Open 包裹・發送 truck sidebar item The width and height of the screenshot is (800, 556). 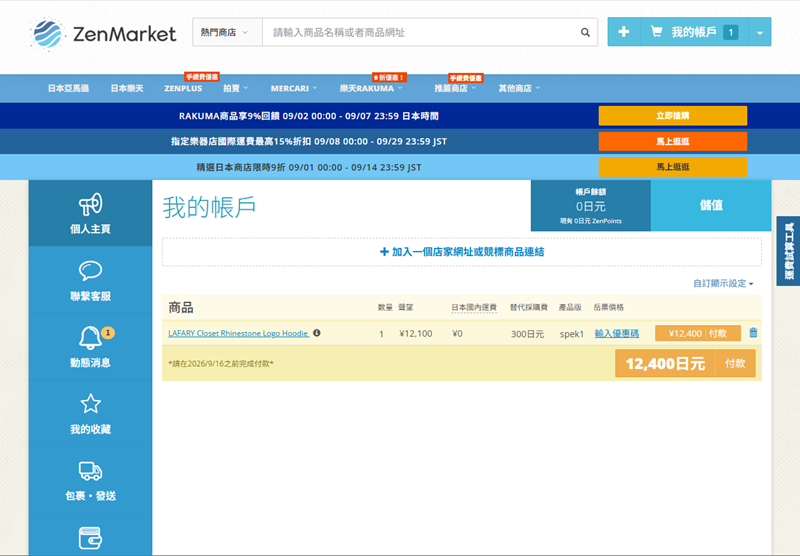click(x=90, y=480)
